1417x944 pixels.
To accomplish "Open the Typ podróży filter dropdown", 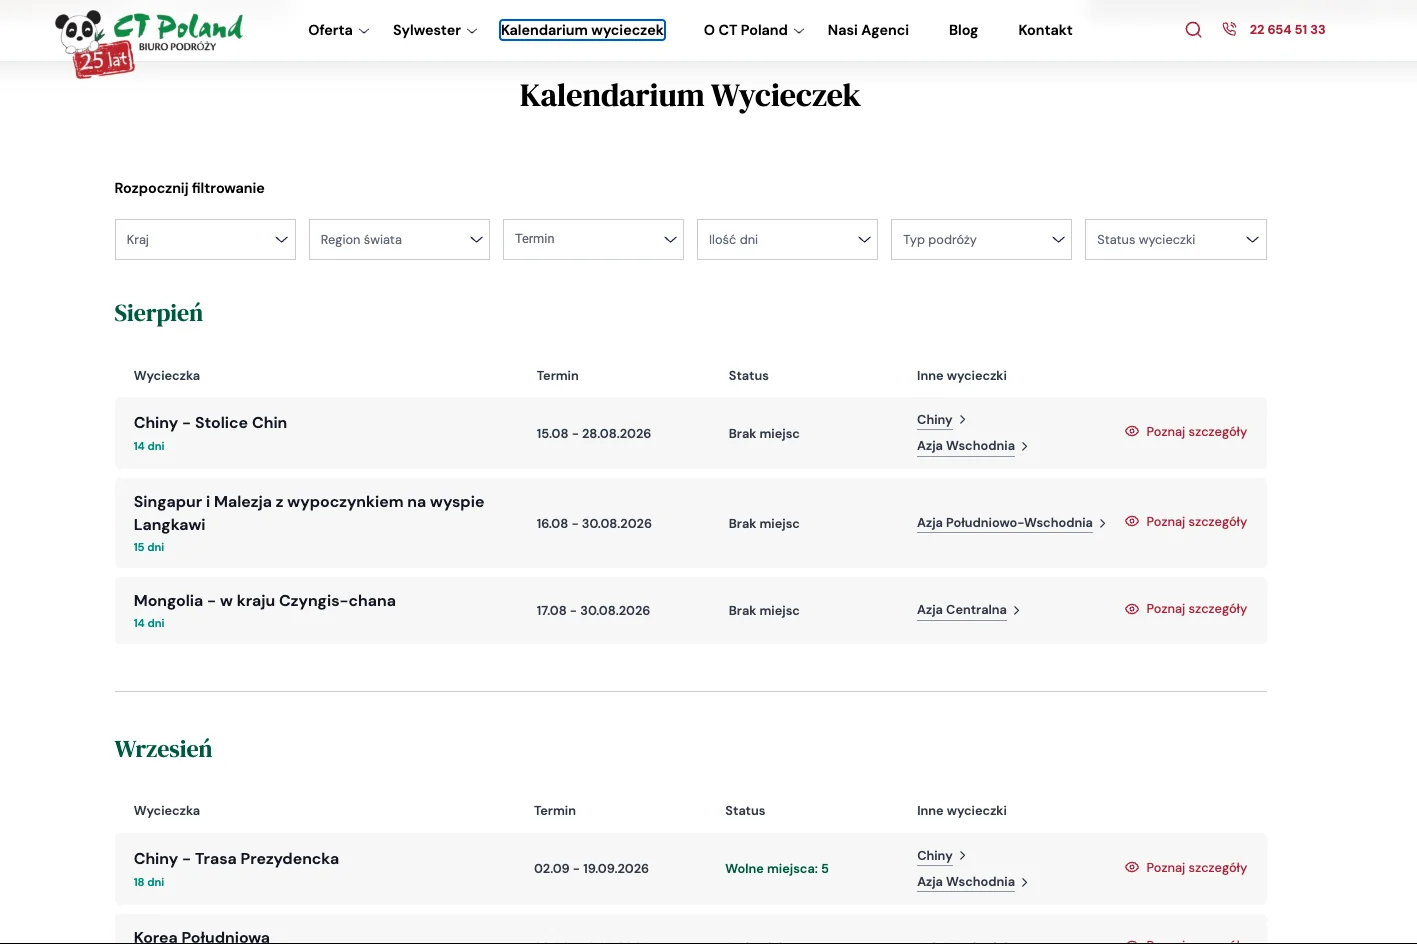I will pyautogui.click(x=981, y=239).
